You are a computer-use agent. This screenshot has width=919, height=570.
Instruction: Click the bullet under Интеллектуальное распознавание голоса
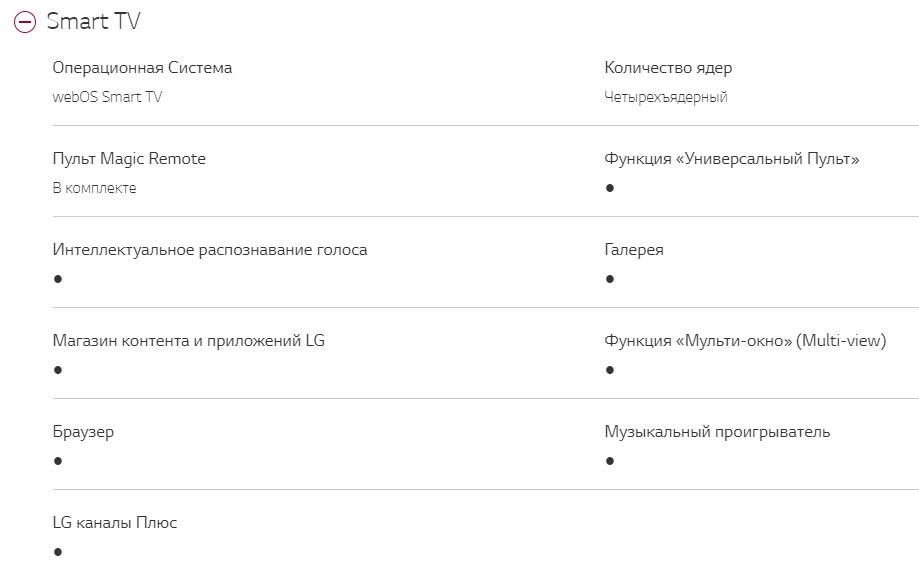[58, 279]
